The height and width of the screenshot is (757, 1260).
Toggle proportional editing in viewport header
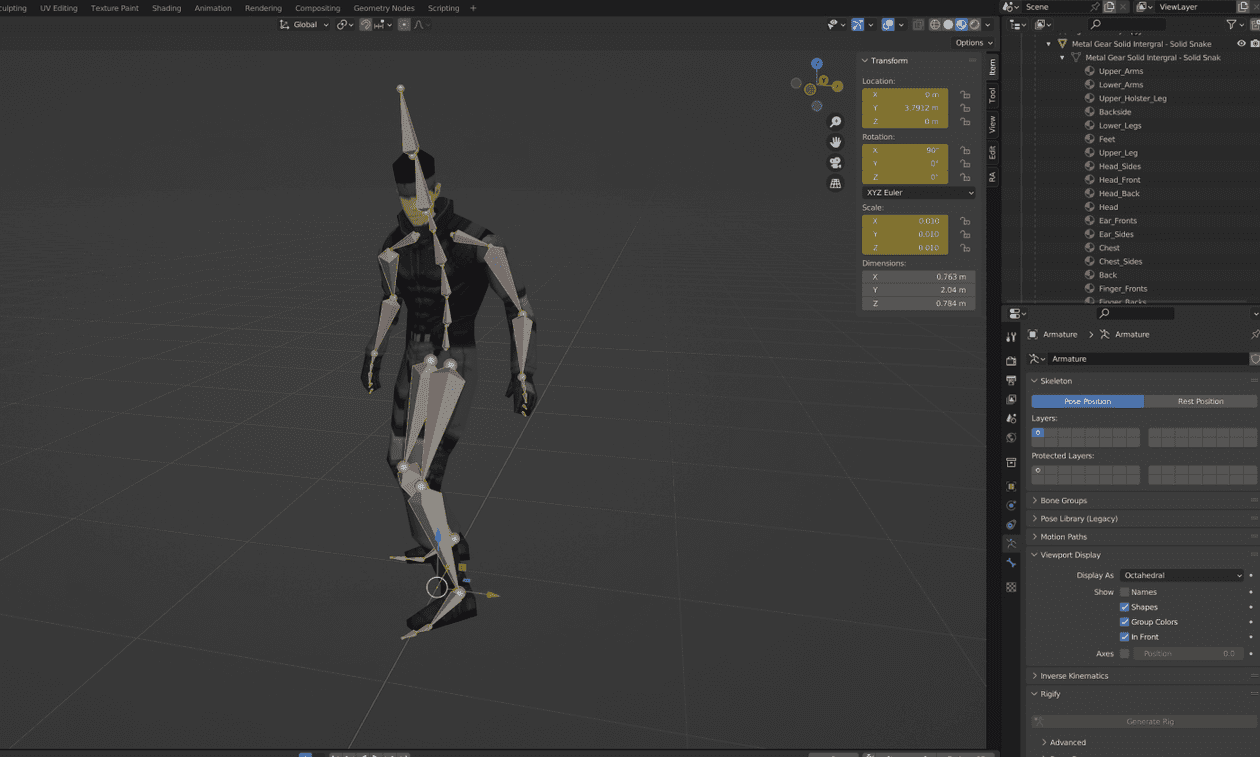pos(404,25)
